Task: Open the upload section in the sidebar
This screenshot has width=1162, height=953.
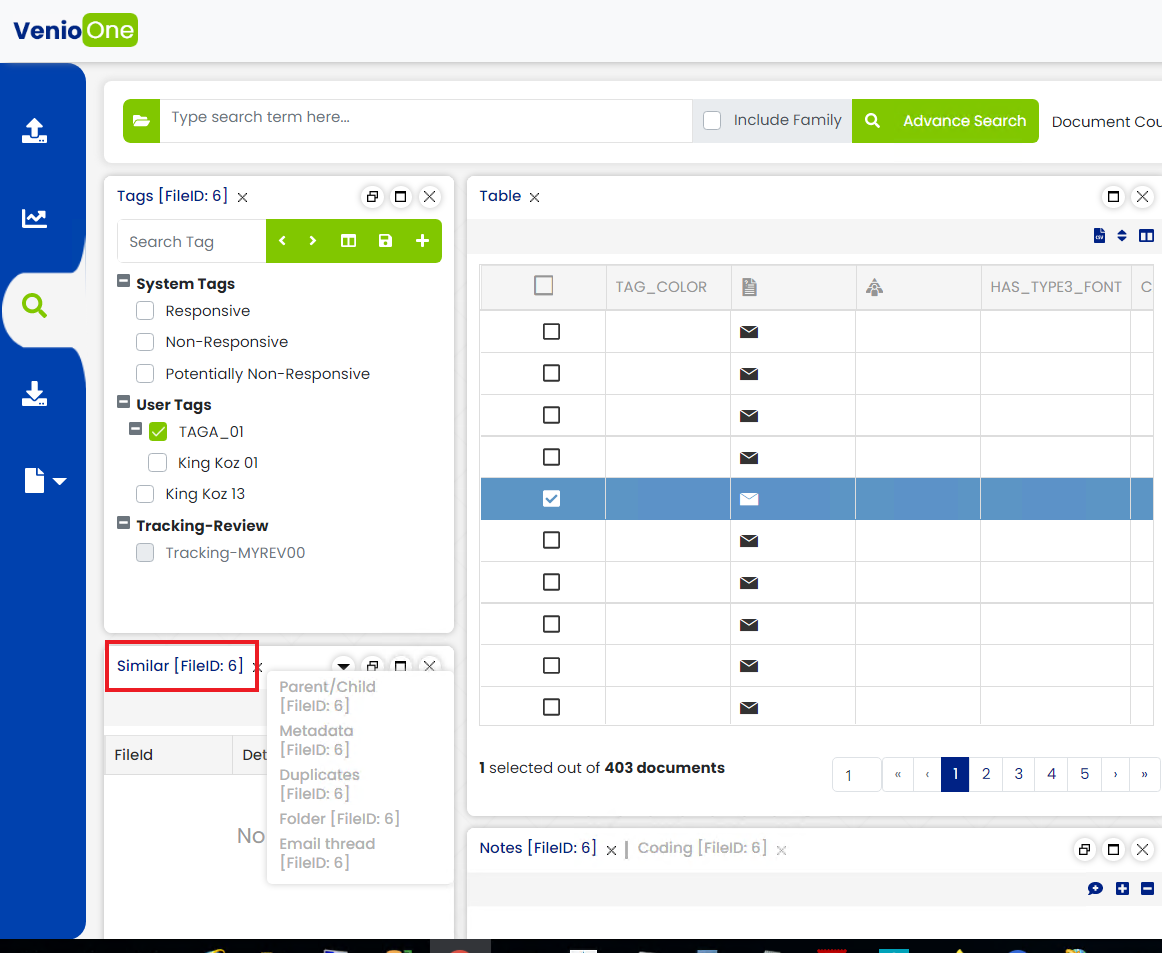Action: point(34,130)
